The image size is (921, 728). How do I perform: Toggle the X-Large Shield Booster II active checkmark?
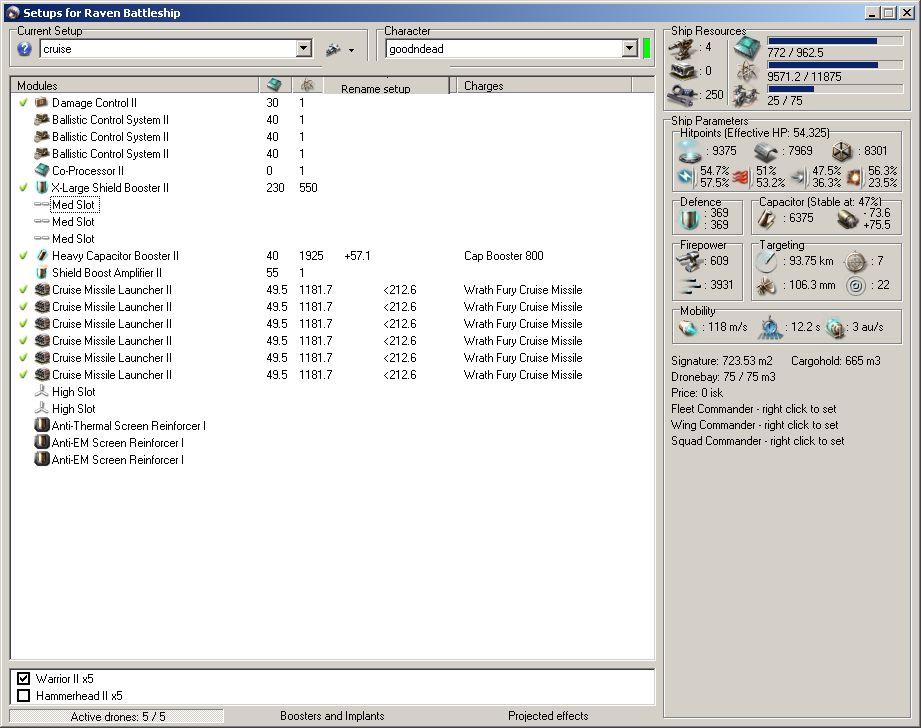23,188
